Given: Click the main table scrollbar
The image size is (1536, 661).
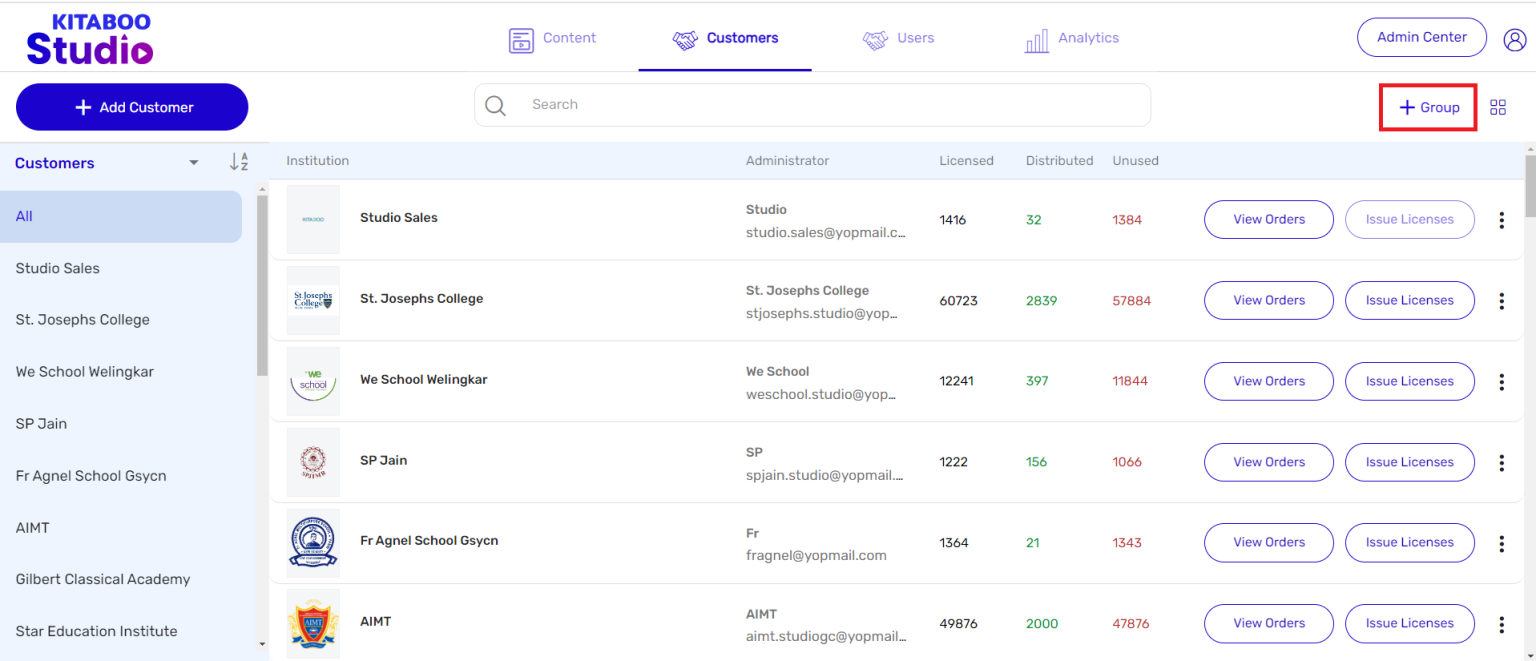Looking at the screenshot, I should 1530,187.
